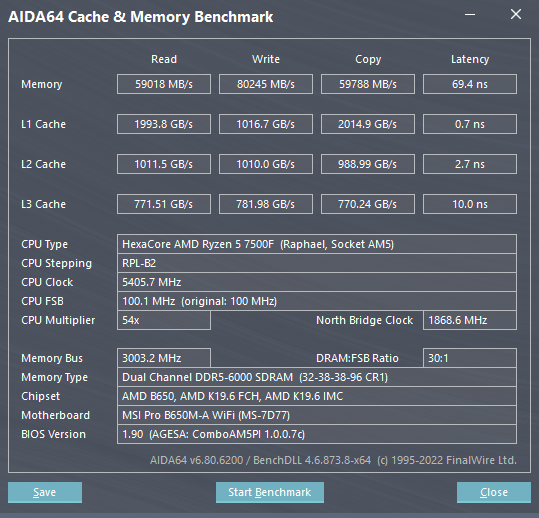This screenshot has width=539, height=518.
Task: Click the DRAM:FSB Ratio label
Action: pyautogui.click(x=357, y=358)
